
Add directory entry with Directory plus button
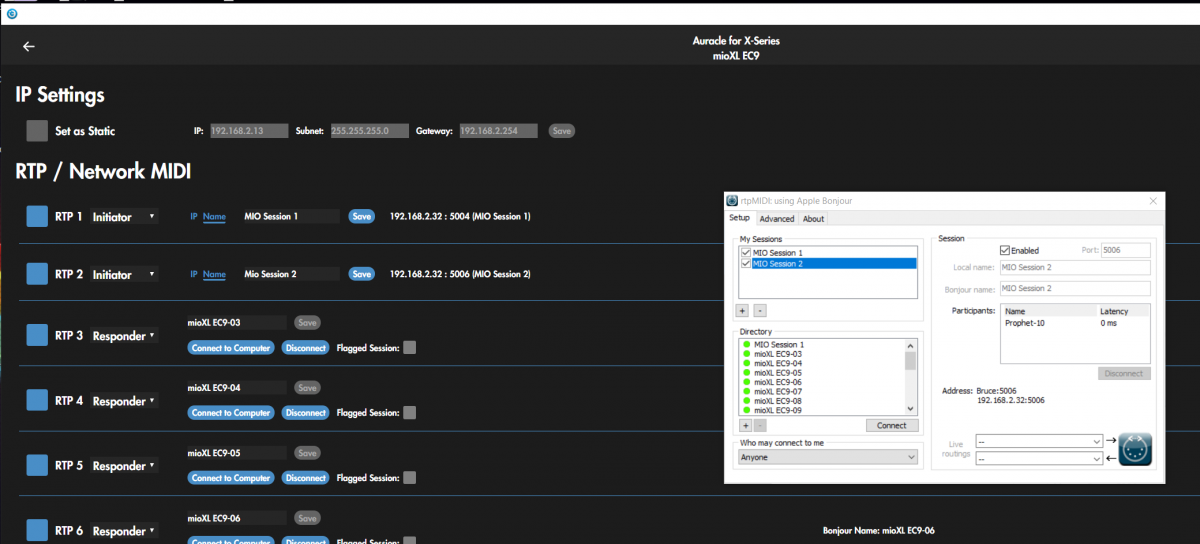click(744, 425)
